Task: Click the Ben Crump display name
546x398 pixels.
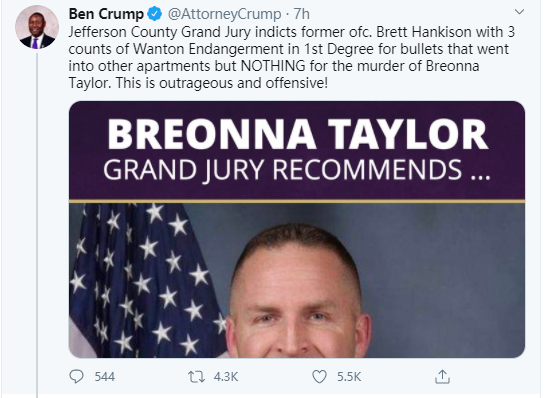Action: pyautogui.click(x=106, y=14)
